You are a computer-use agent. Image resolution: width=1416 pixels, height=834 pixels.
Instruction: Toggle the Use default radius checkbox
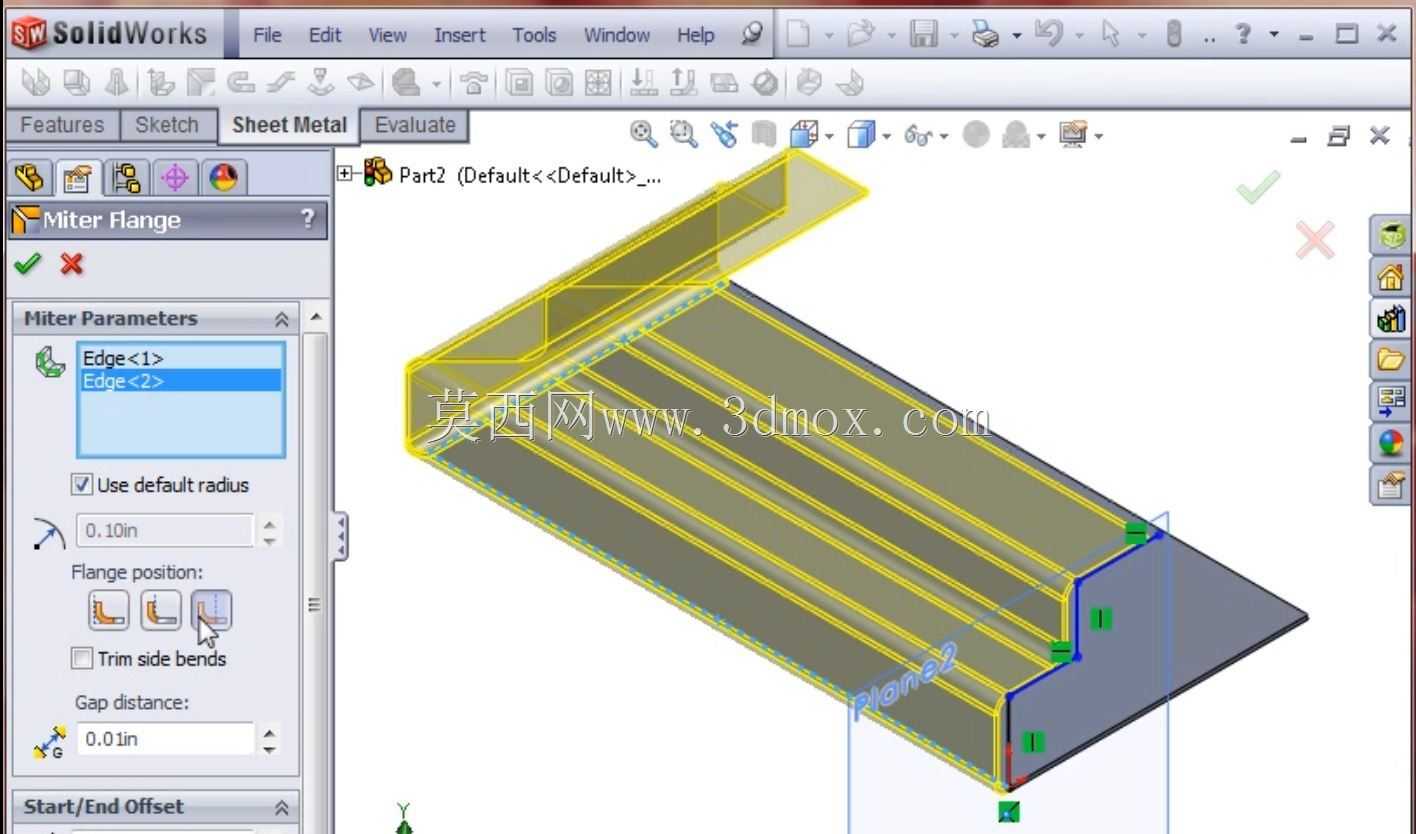click(x=82, y=485)
